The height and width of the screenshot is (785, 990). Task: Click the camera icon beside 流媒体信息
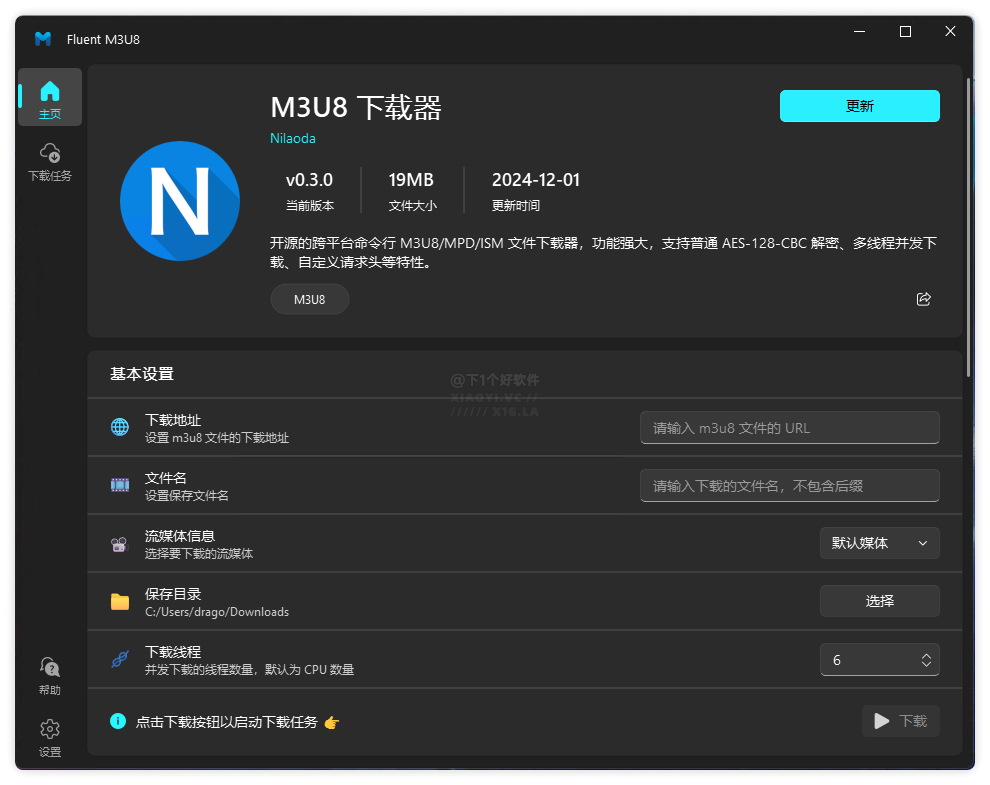tap(119, 544)
